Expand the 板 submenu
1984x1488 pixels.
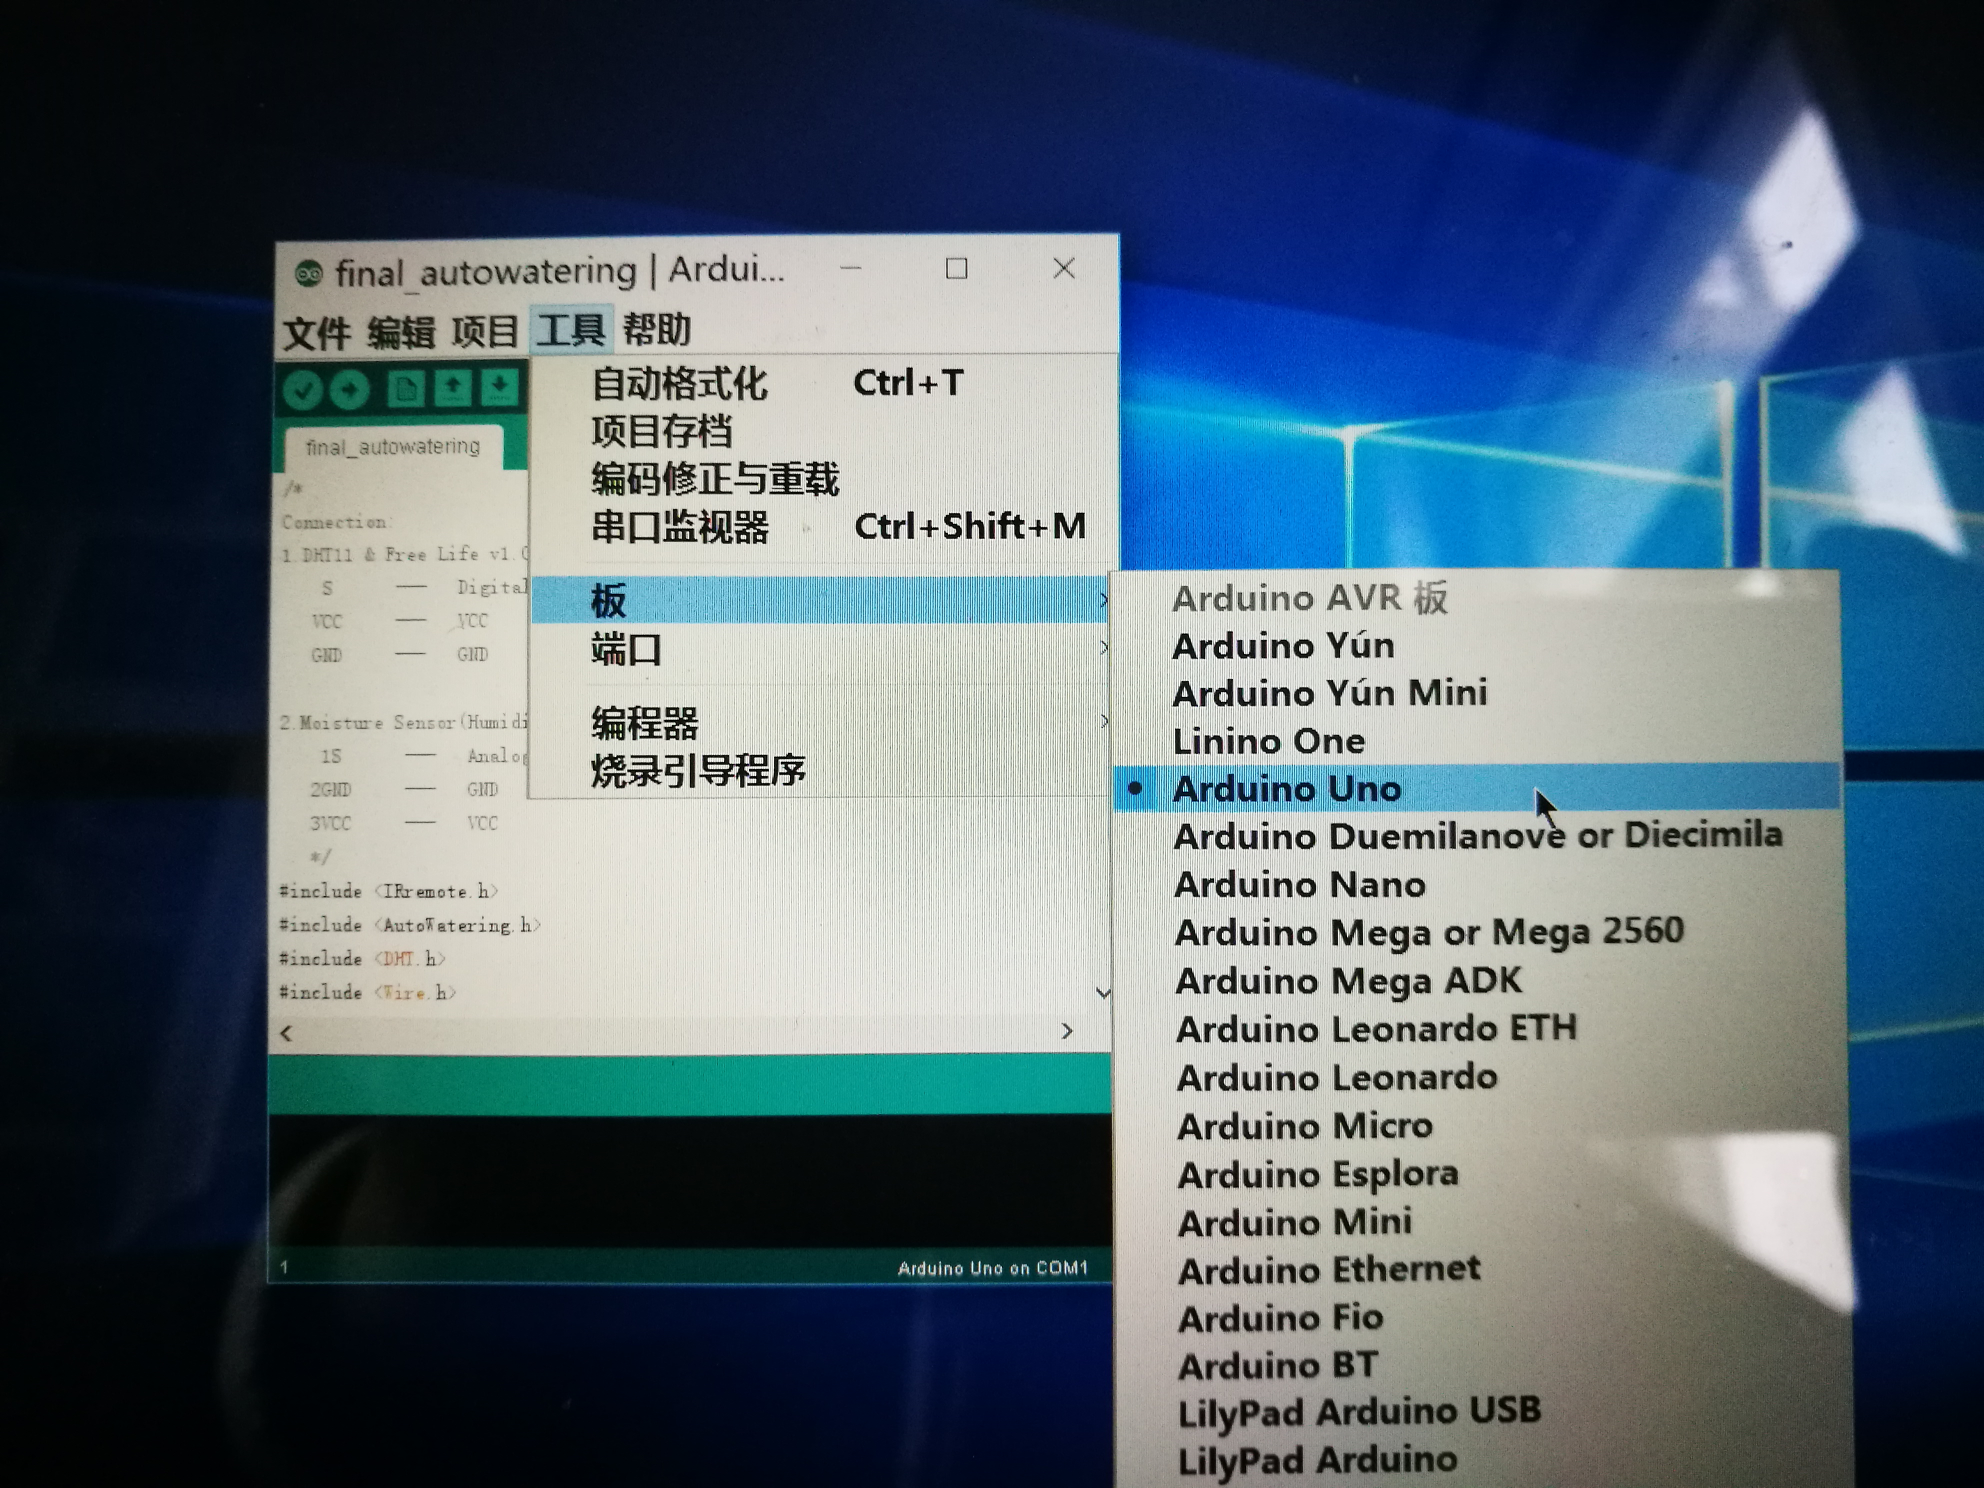pos(820,600)
